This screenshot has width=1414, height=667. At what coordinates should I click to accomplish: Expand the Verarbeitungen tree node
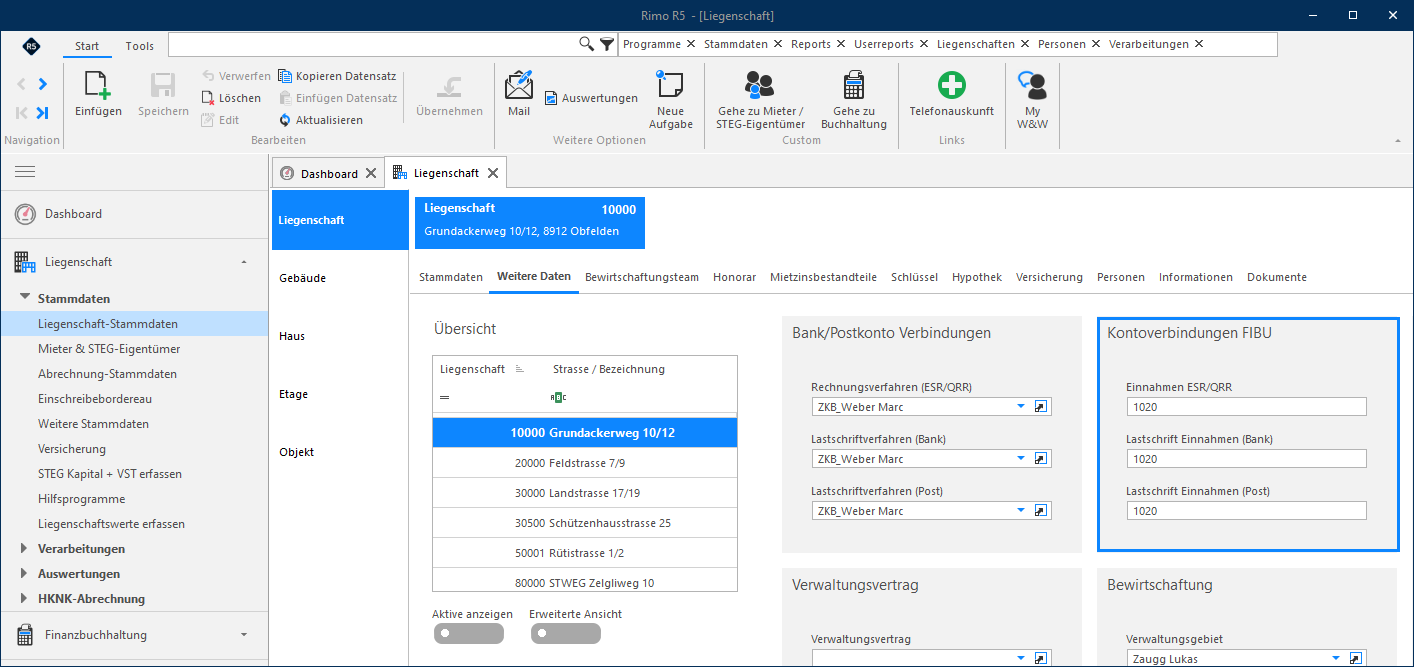(26, 549)
